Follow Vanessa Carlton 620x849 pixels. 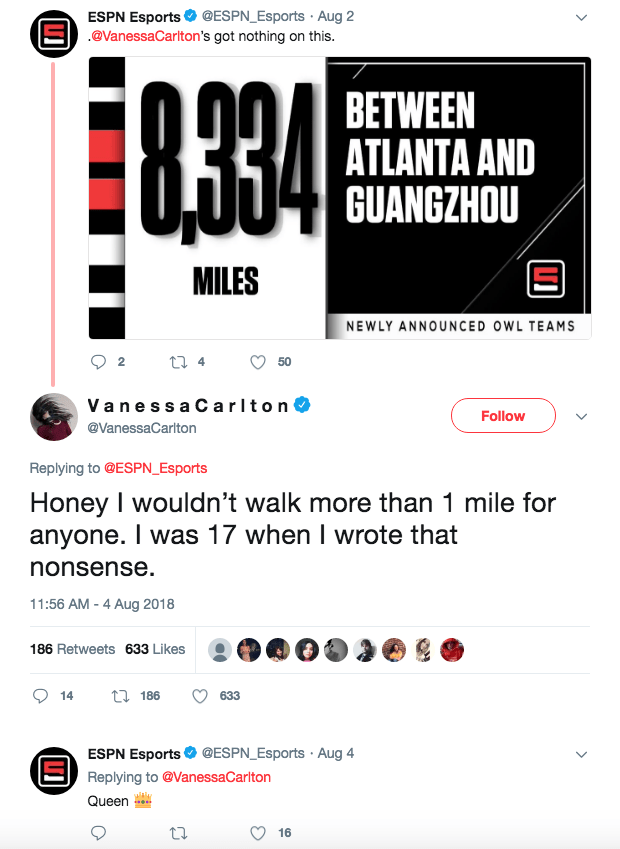click(x=502, y=416)
